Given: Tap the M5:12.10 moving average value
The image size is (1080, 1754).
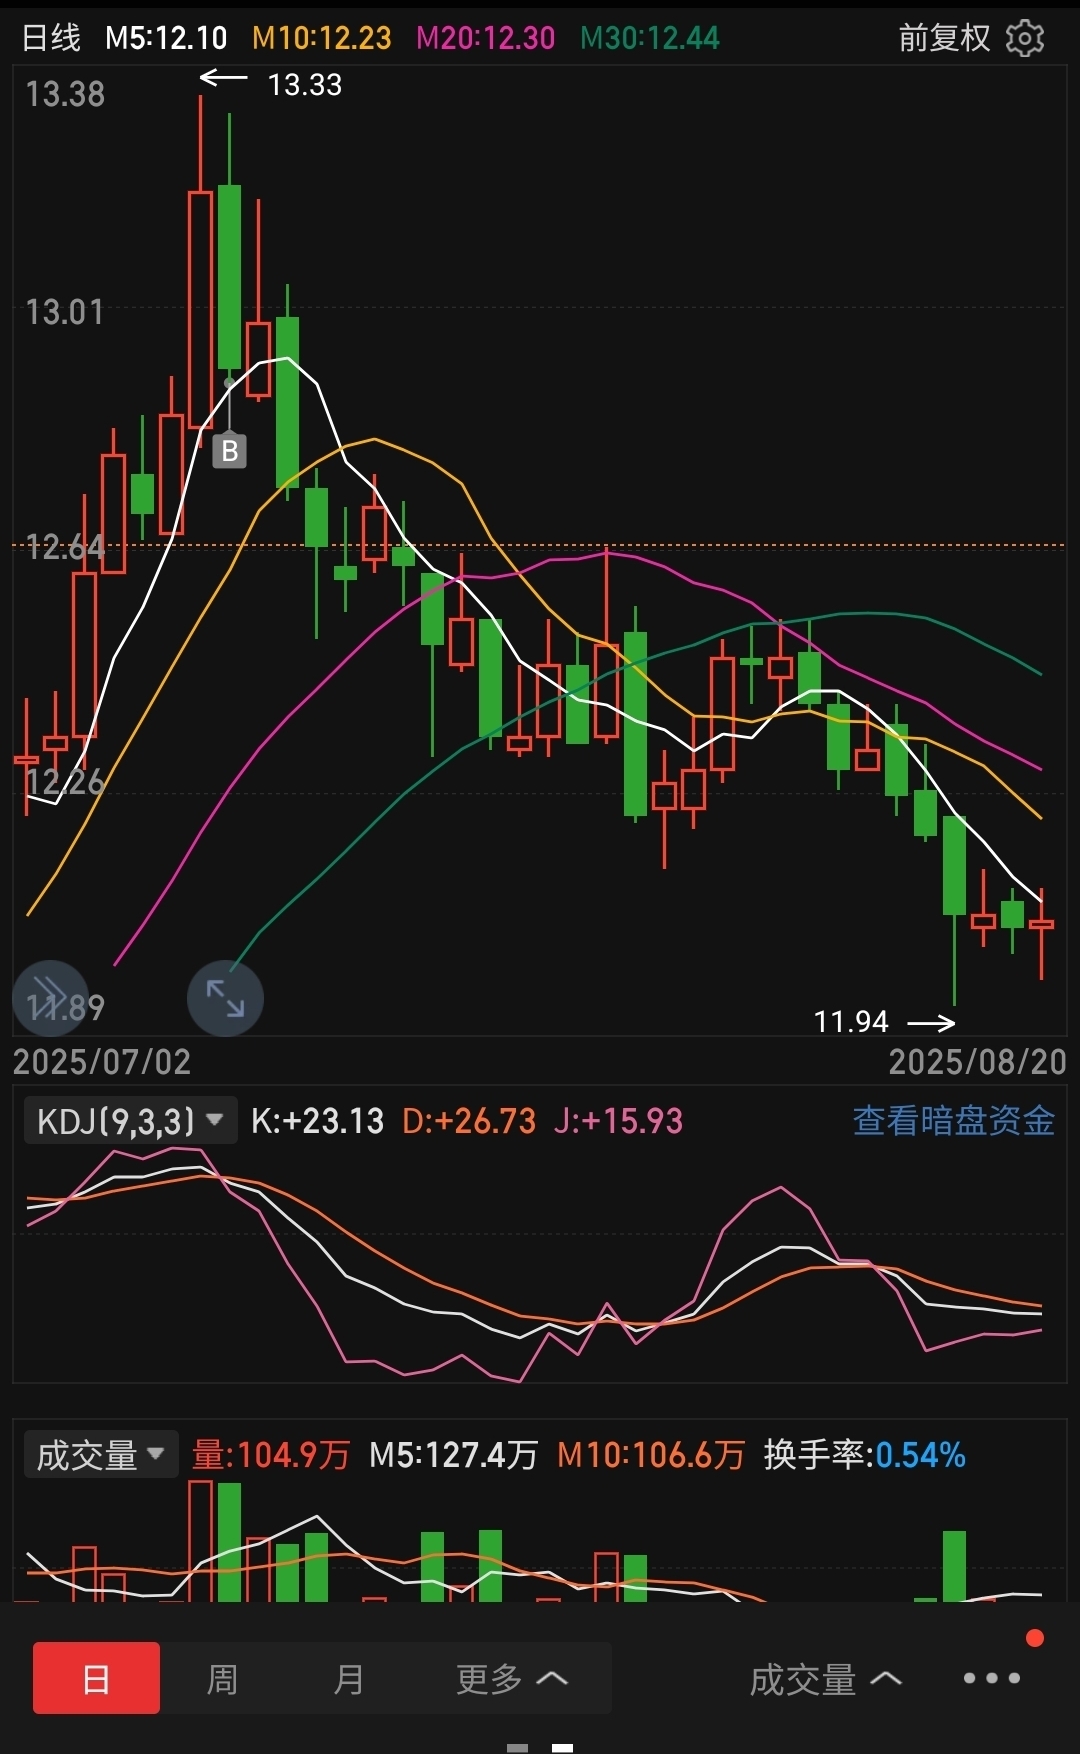Looking at the screenshot, I should pyautogui.click(x=166, y=38).
